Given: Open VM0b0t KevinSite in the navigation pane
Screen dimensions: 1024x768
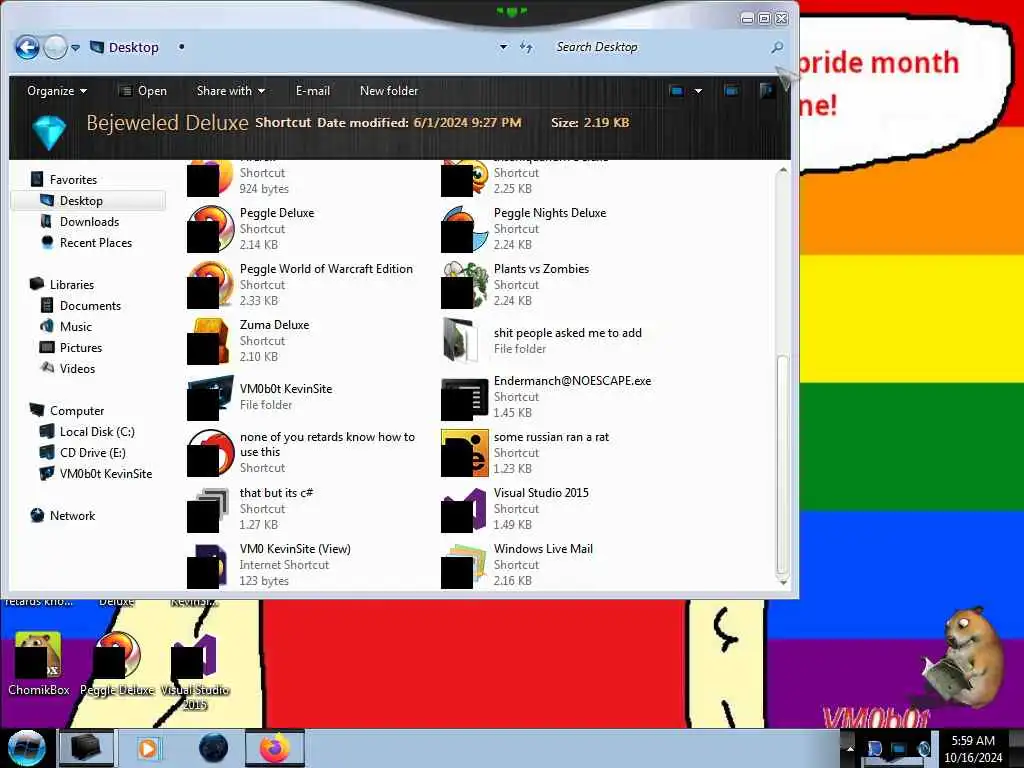Looking at the screenshot, I should pos(96,473).
